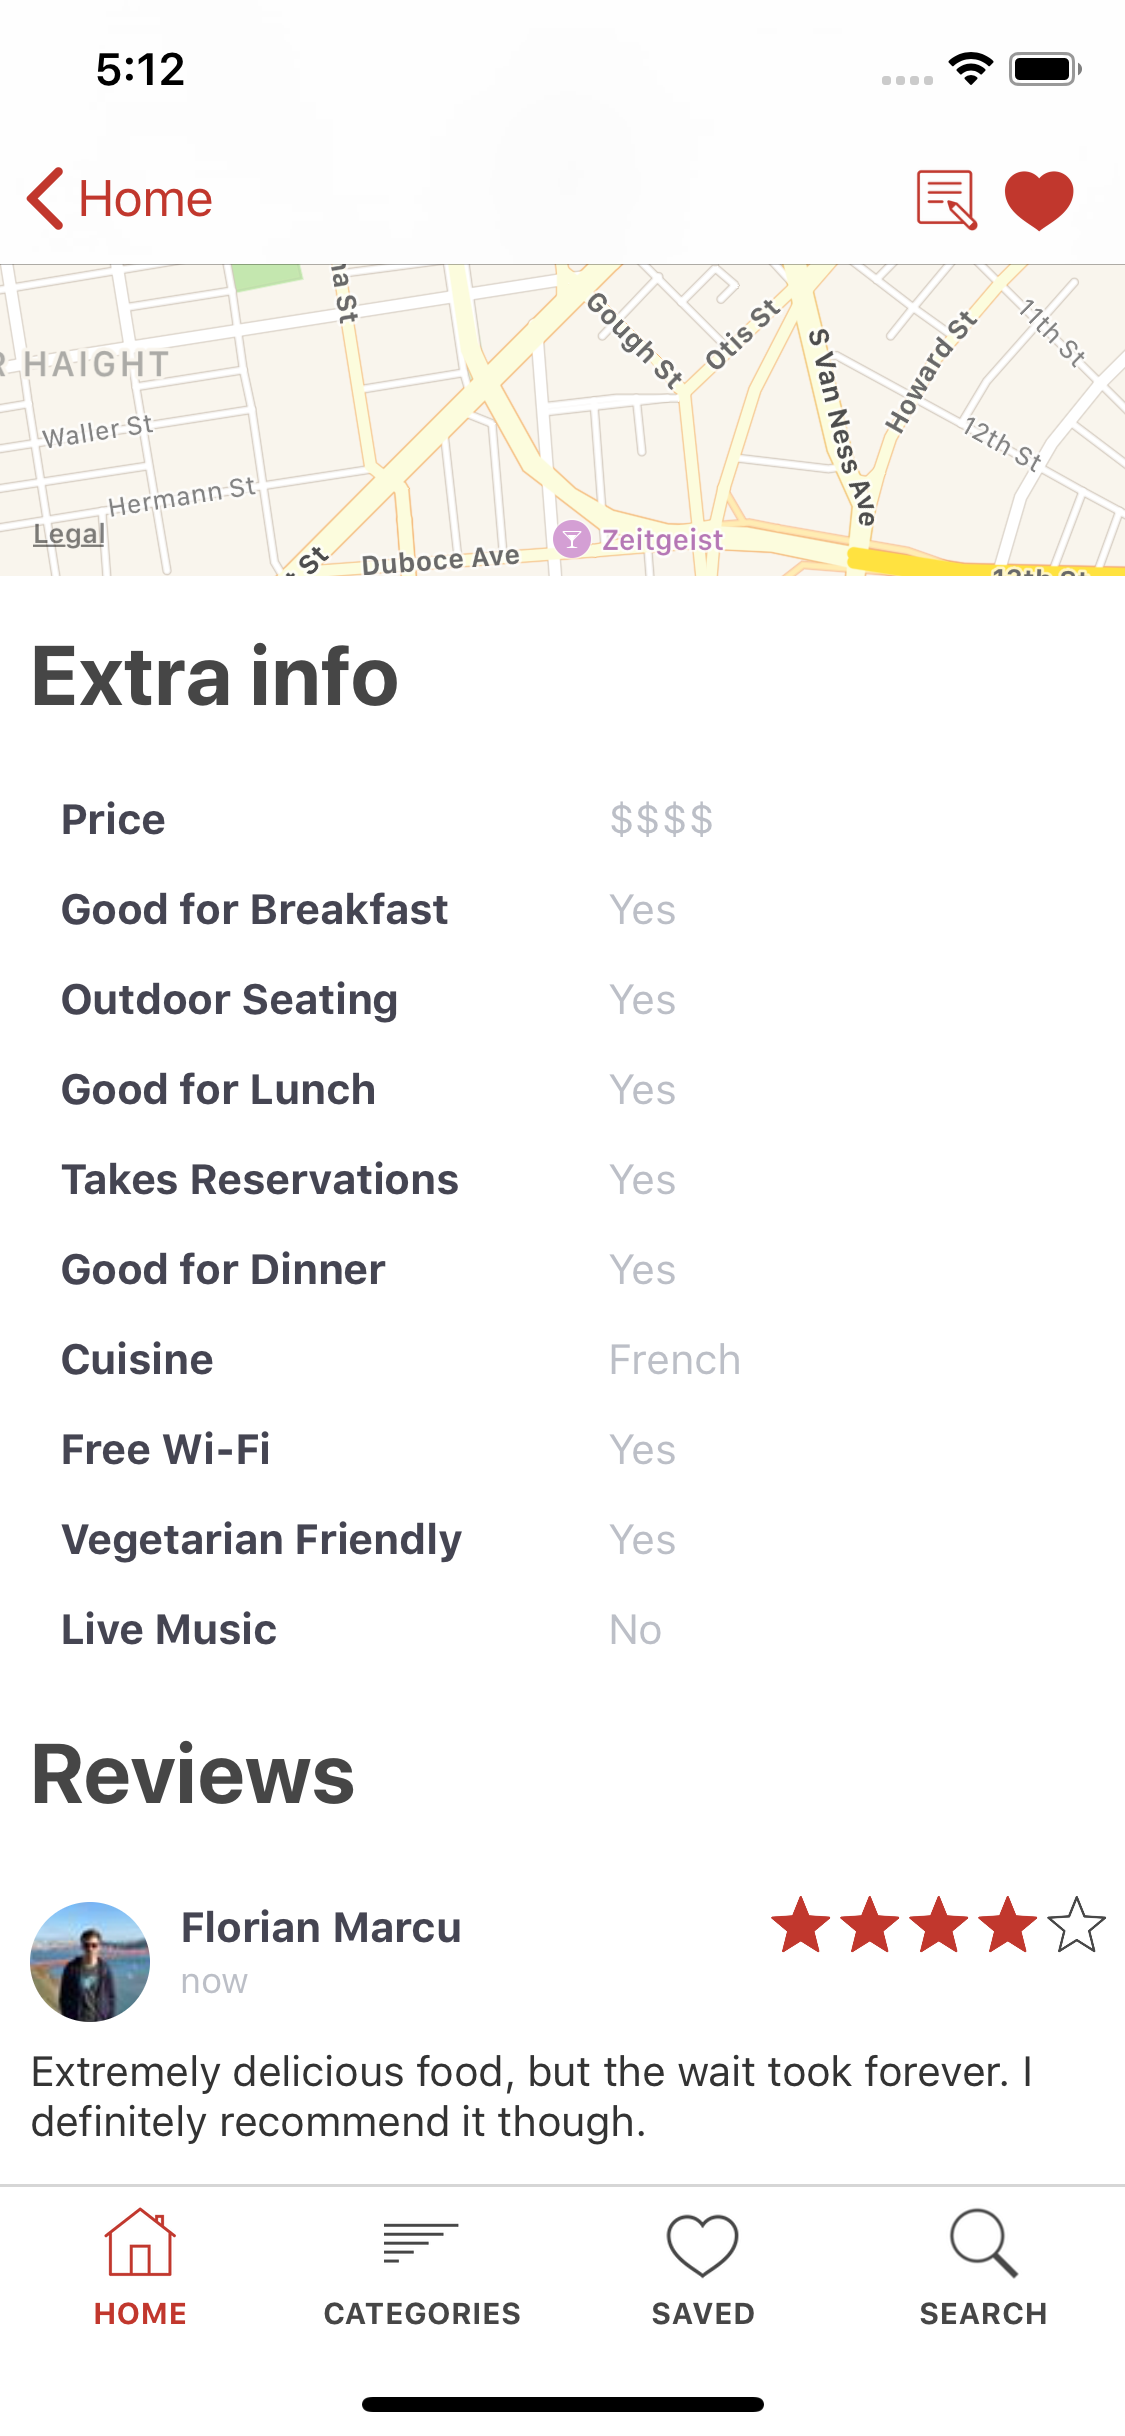This screenshot has height=2436, width=1125.
Task: Tap the Search magnifying glass icon
Action: [983, 2243]
